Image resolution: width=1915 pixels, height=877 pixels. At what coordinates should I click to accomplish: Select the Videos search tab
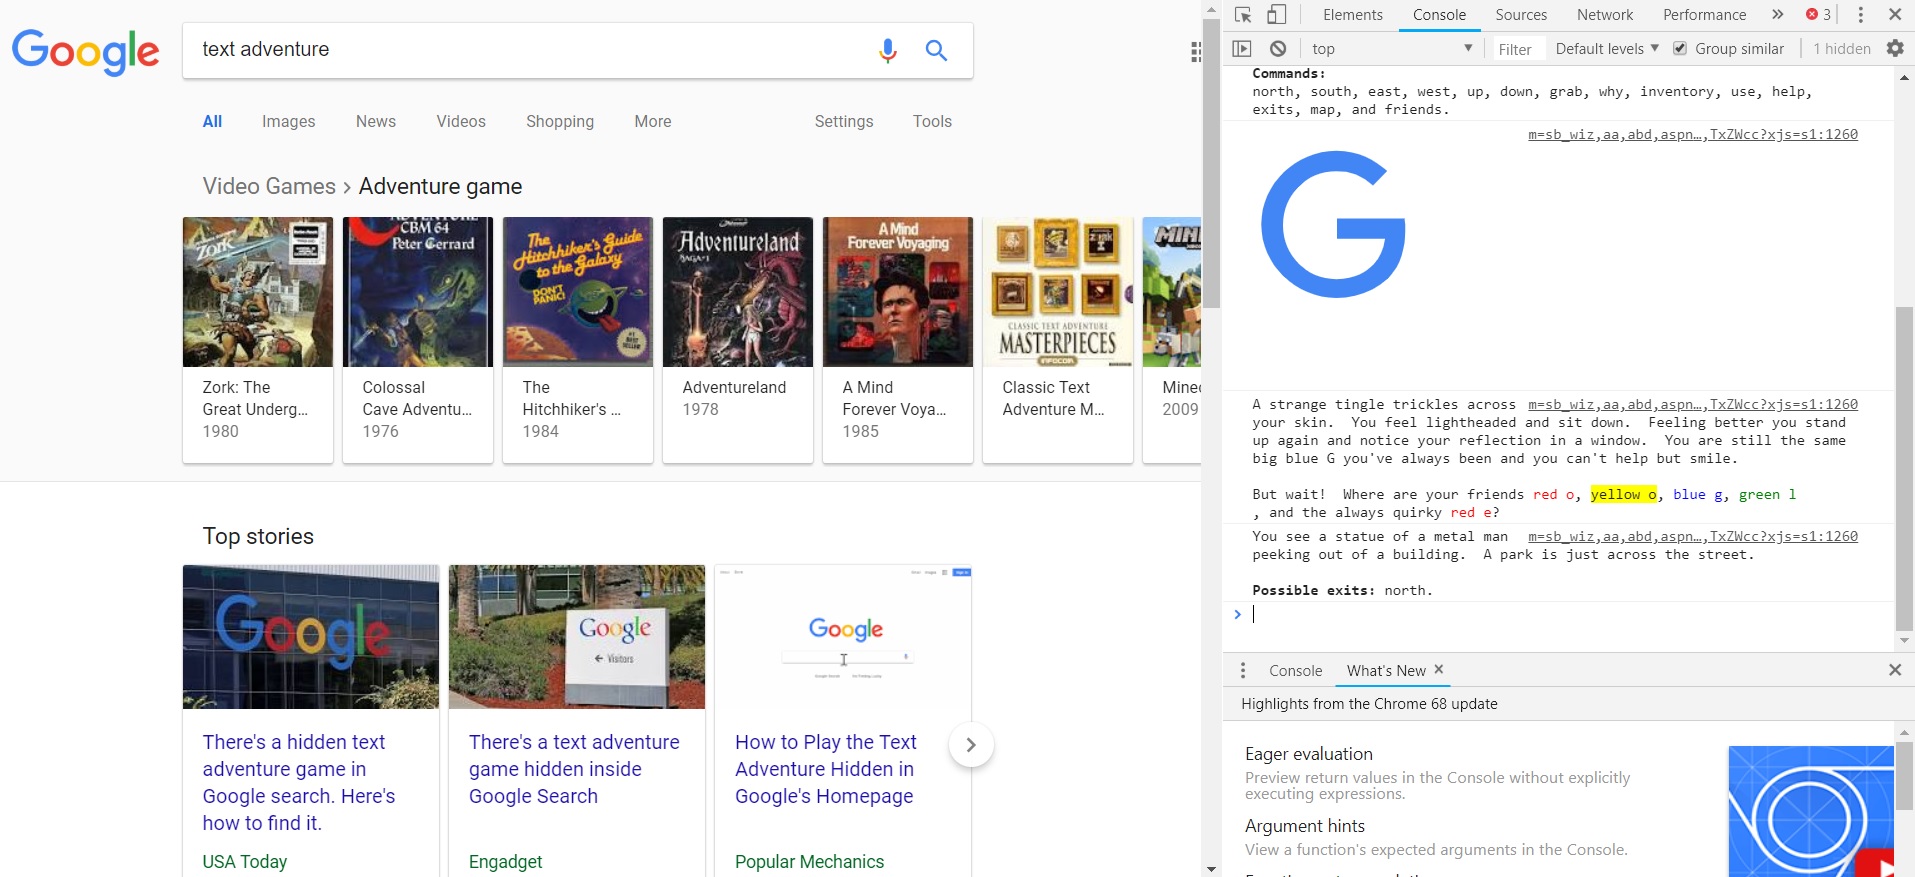pos(461,122)
